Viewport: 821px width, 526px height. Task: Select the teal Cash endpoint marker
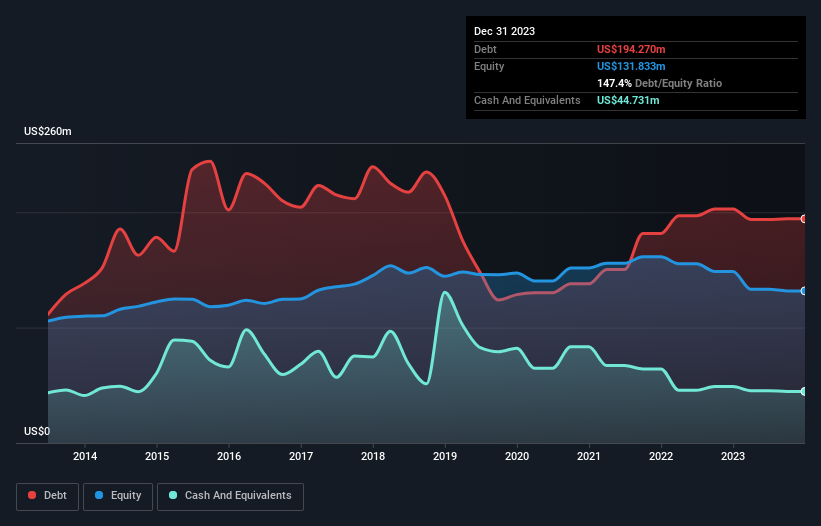(x=804, y=391)
